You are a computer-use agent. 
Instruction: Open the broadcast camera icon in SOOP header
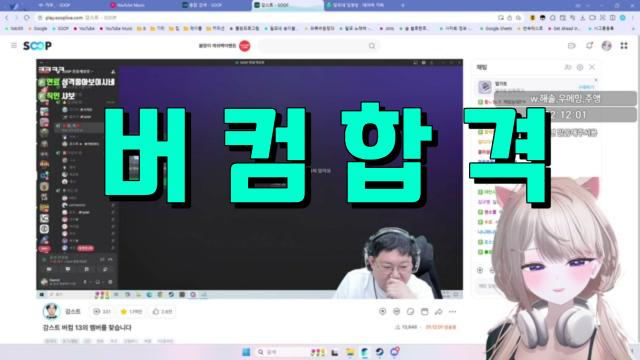[571, 46]
